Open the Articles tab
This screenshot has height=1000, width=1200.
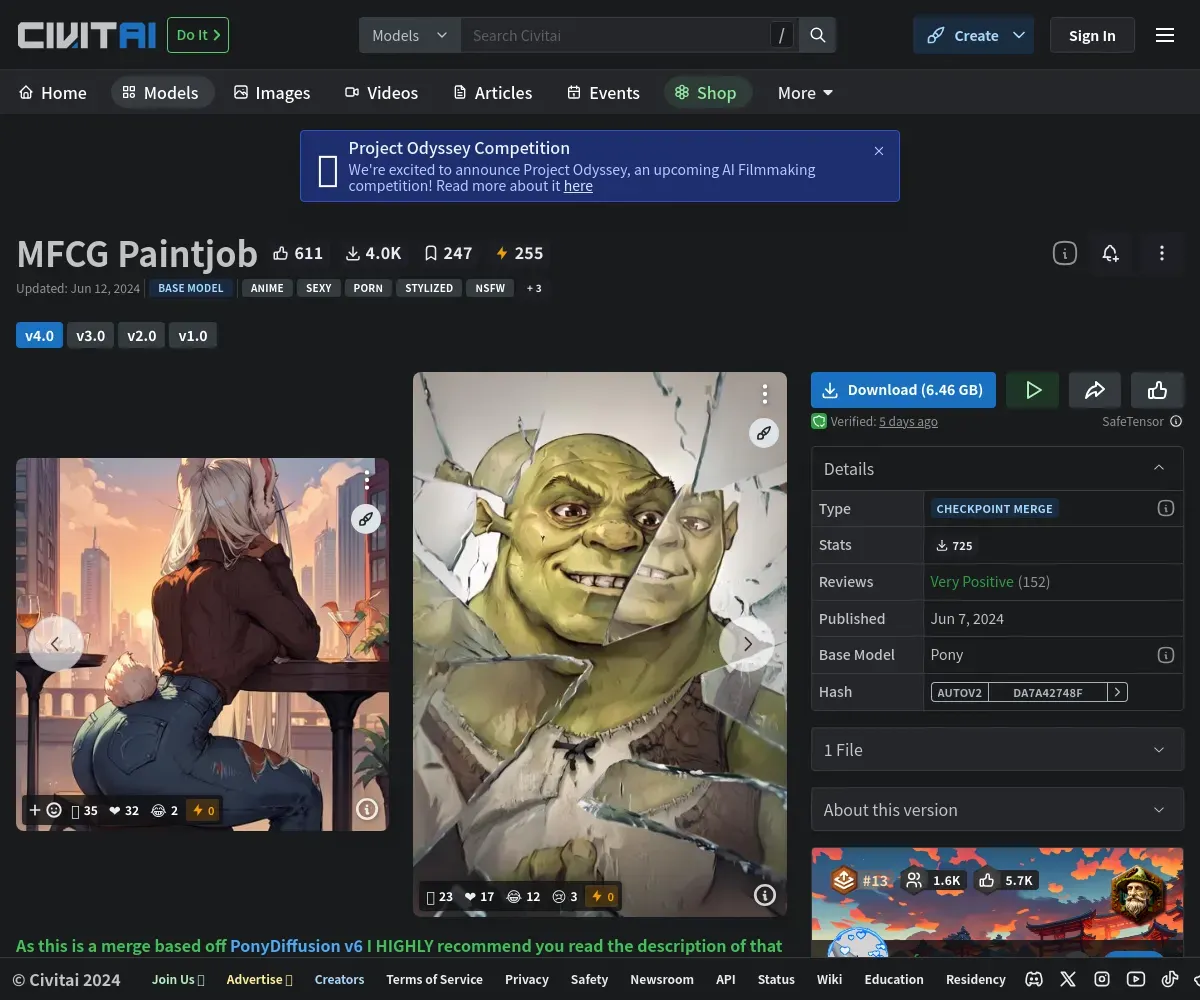pyautogui.click(x=492, y=93)
